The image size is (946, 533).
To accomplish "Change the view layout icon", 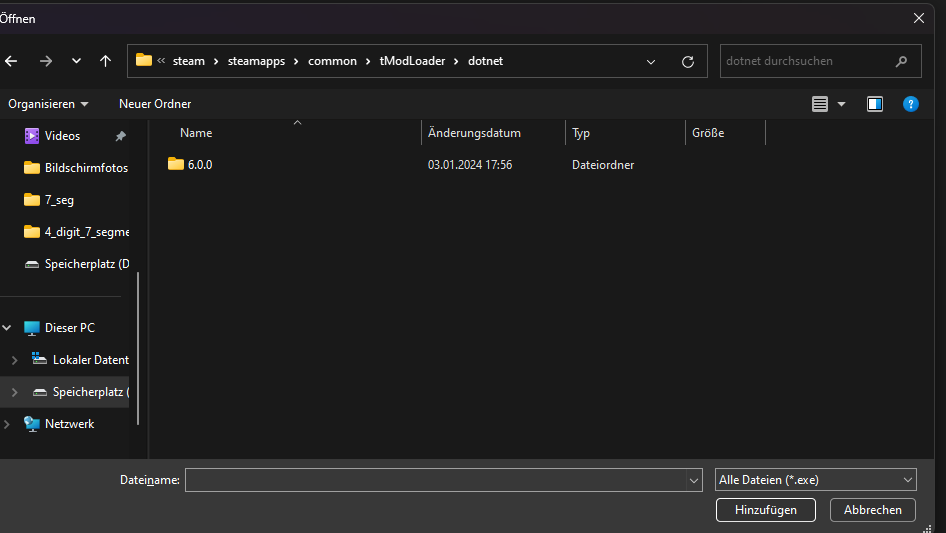I will 819,104.
